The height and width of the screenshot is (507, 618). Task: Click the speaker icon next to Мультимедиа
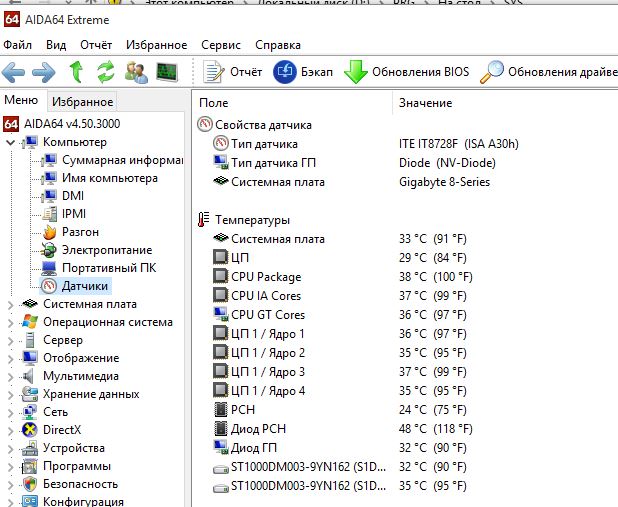pos(28,376)
